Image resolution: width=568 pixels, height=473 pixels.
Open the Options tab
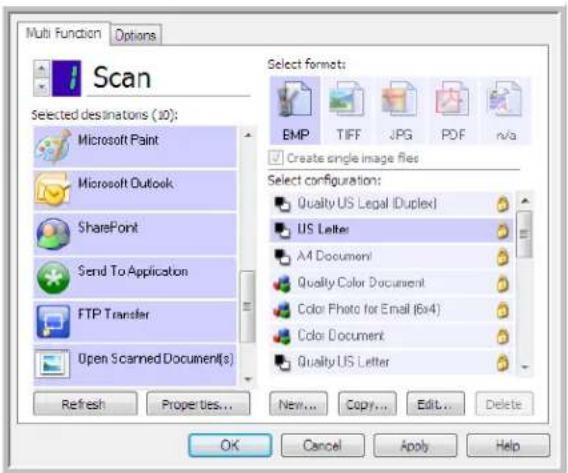[x=135, y=35]
